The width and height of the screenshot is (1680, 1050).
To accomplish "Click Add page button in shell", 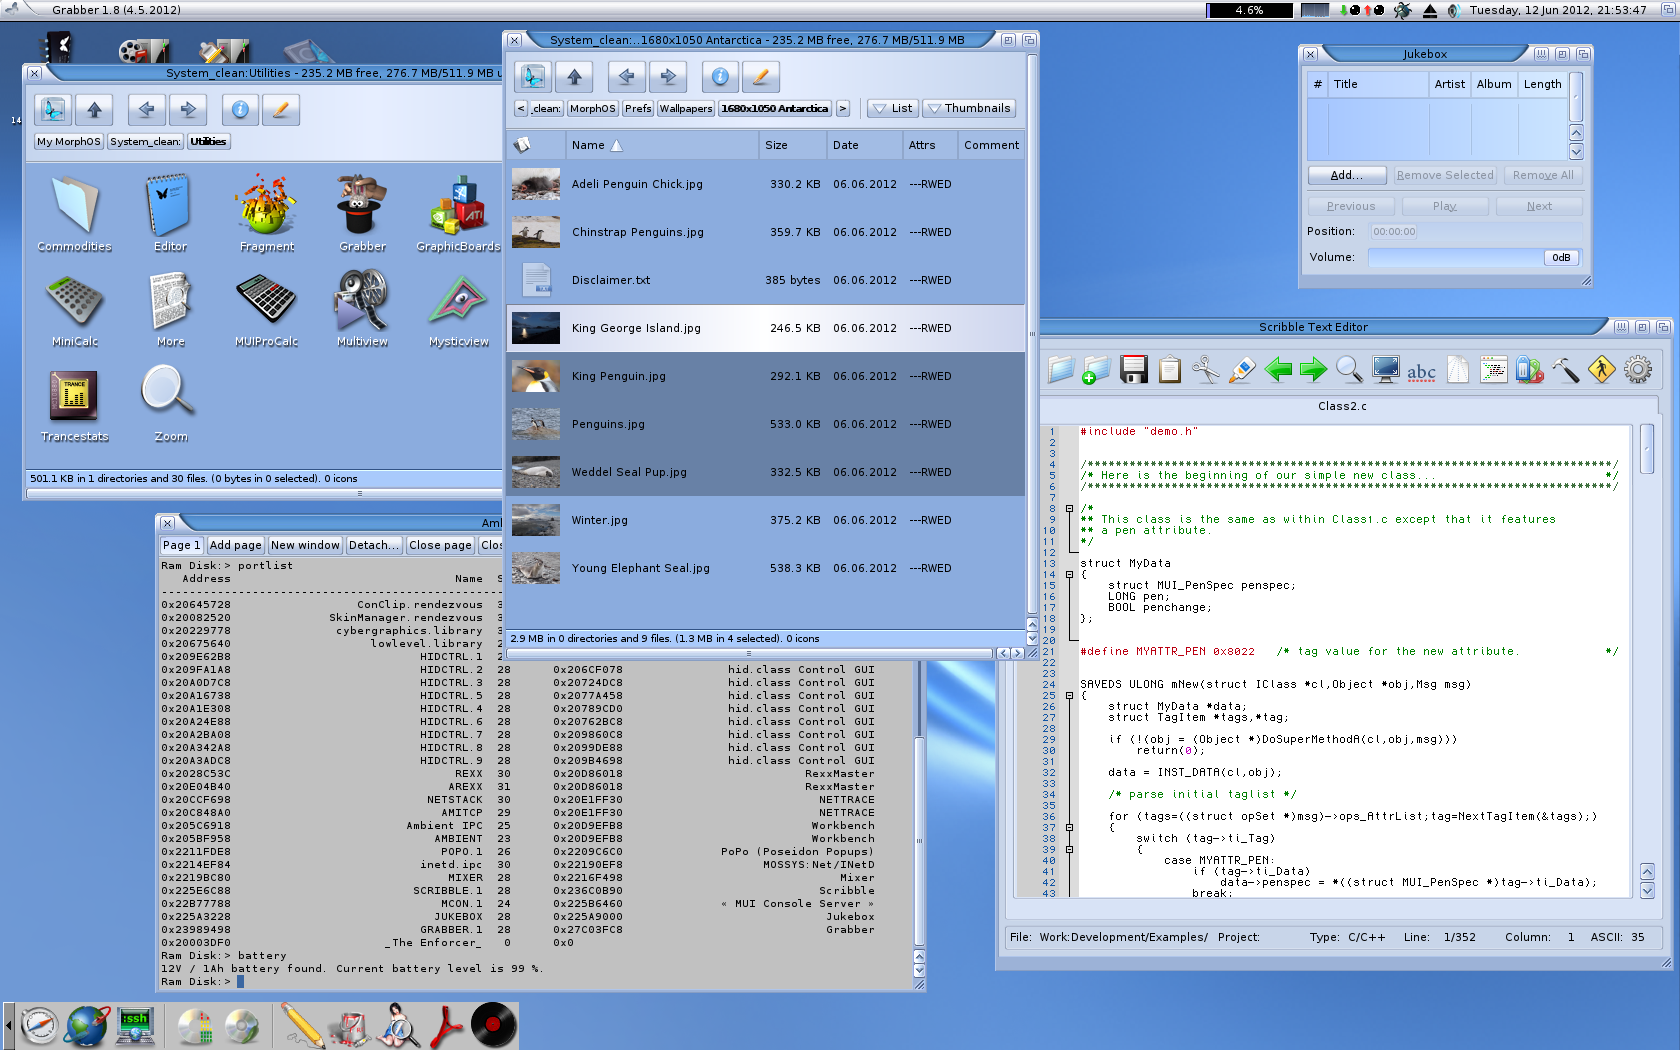I will tap(235, 545).
